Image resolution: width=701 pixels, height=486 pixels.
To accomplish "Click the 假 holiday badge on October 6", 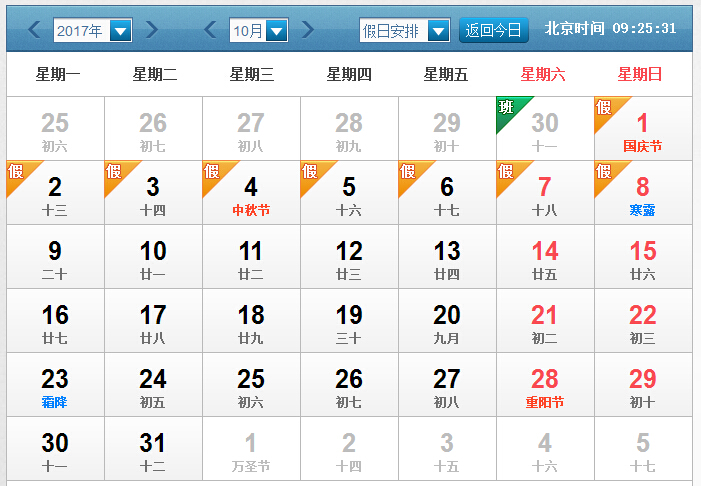I will pos(410,172).
